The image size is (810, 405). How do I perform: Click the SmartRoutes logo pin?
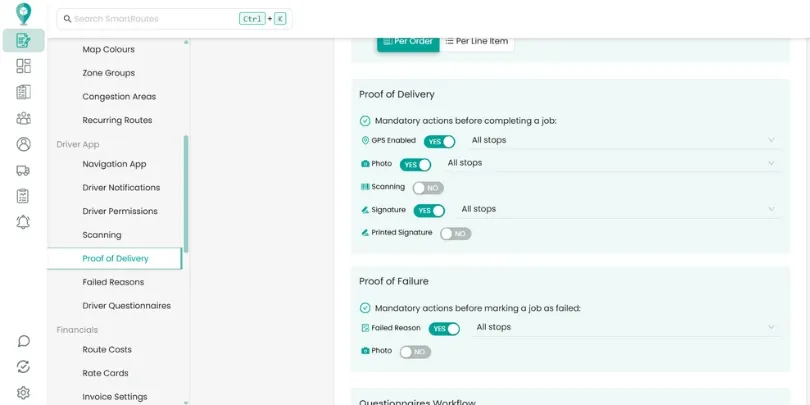[x=23, y=14]
